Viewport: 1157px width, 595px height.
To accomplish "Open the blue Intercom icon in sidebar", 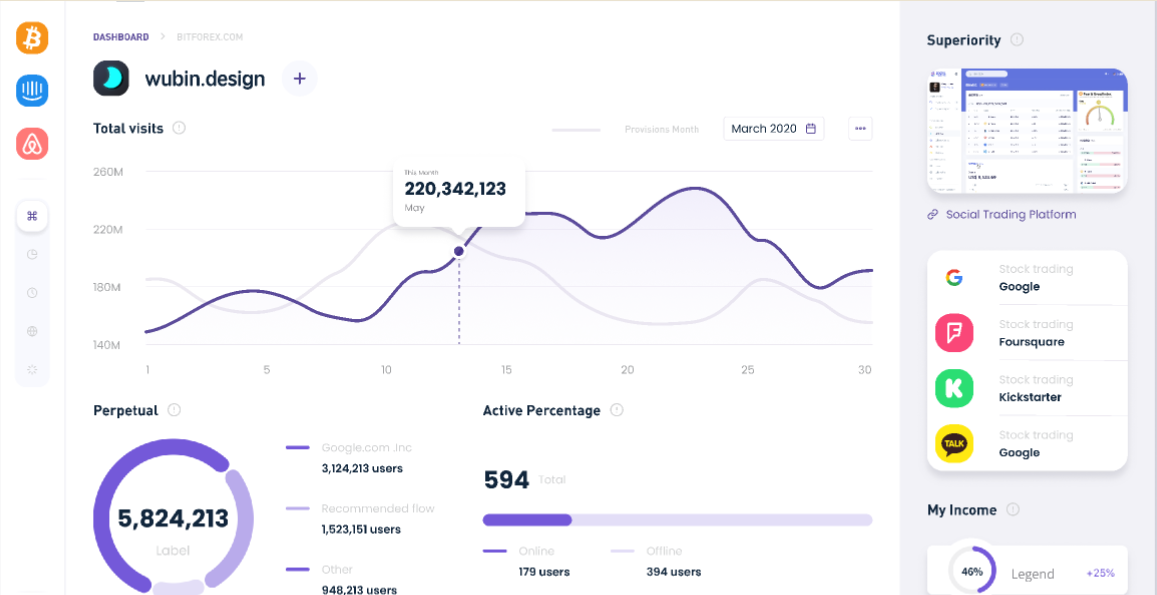I will 32,91.
